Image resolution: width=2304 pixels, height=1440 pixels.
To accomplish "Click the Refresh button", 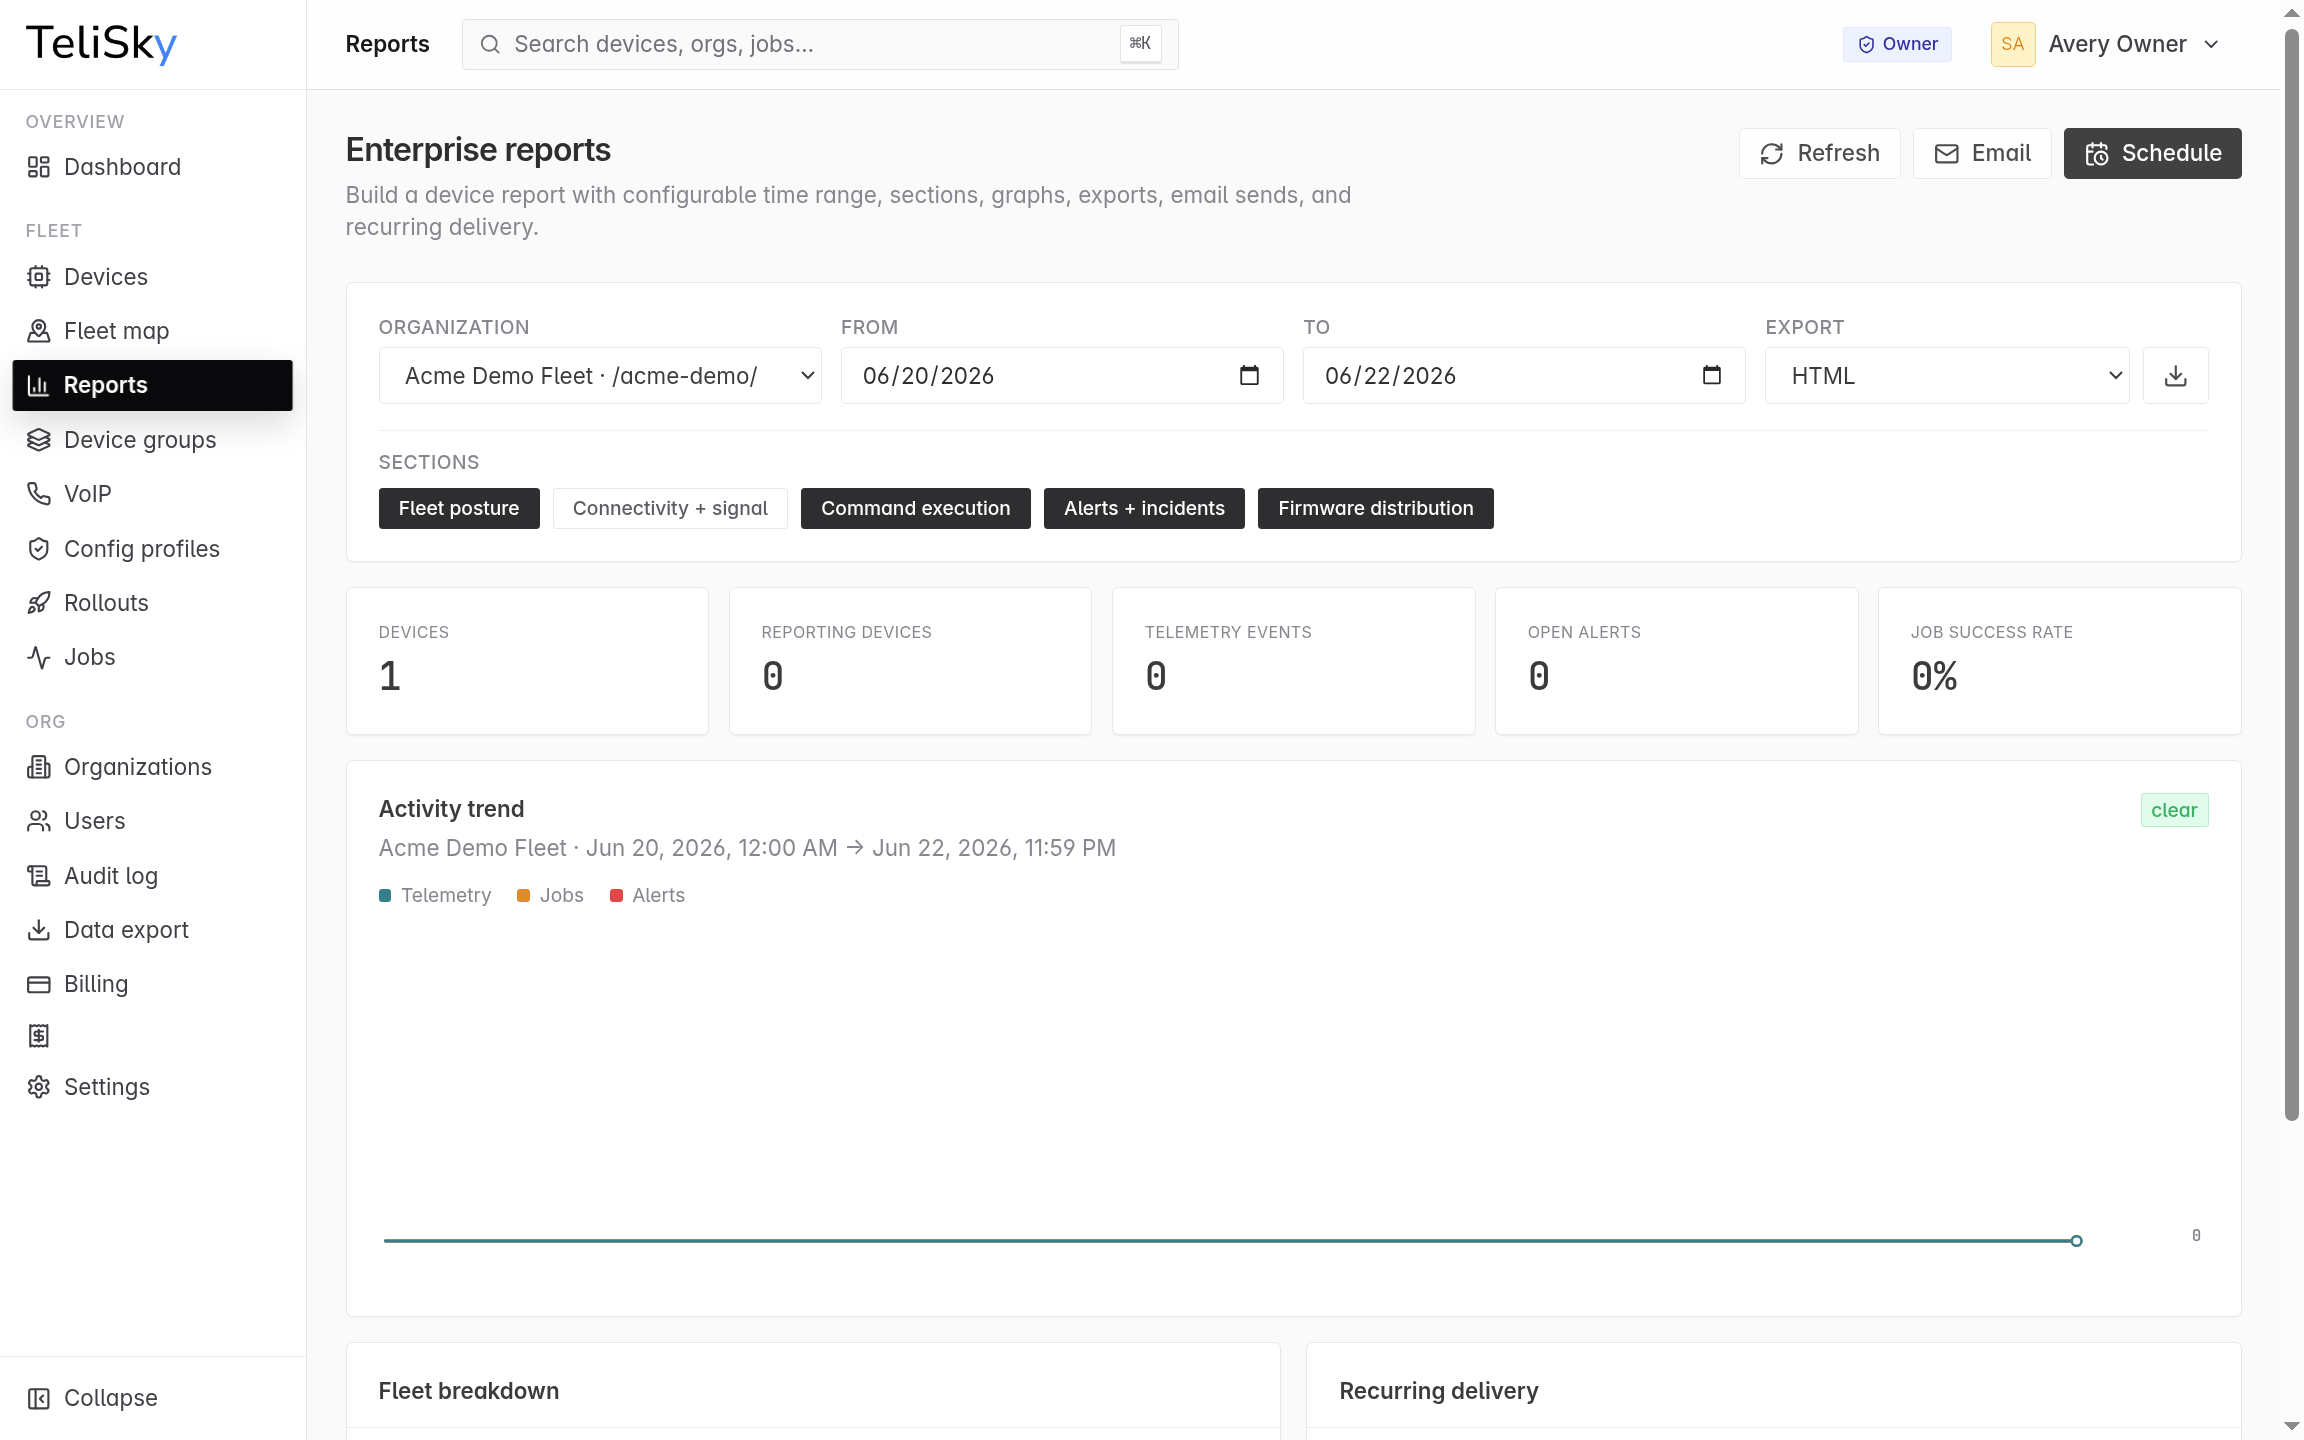I will point(1820,153).
